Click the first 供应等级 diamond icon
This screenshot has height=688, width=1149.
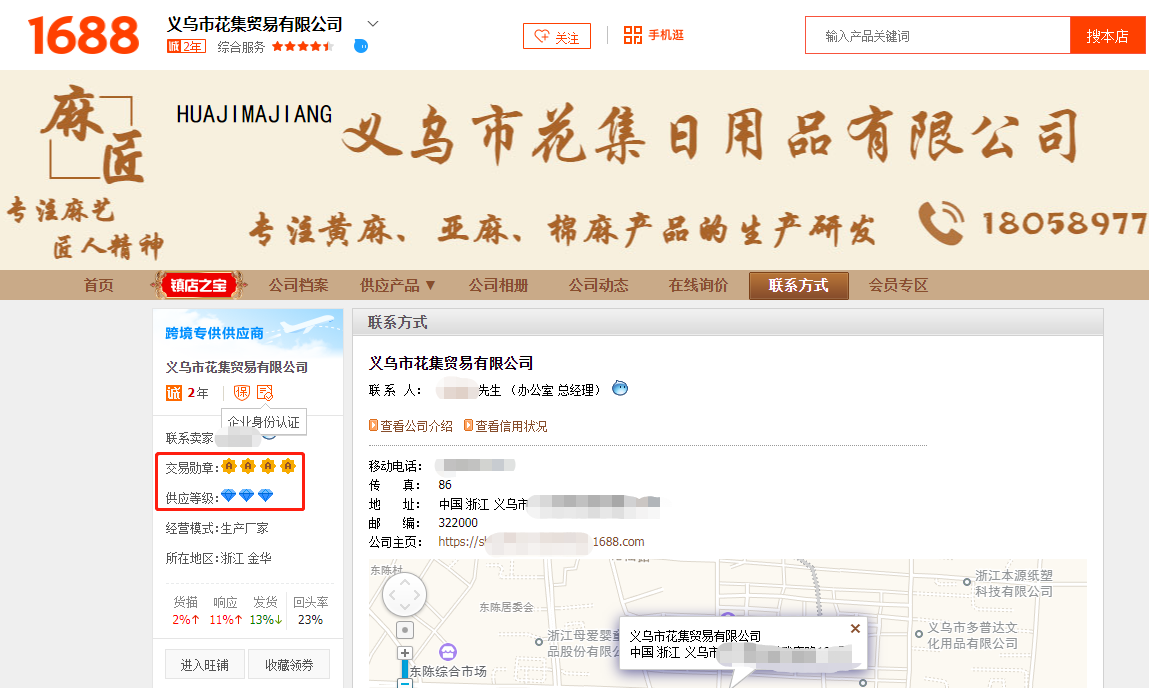[x=229, y=496]
